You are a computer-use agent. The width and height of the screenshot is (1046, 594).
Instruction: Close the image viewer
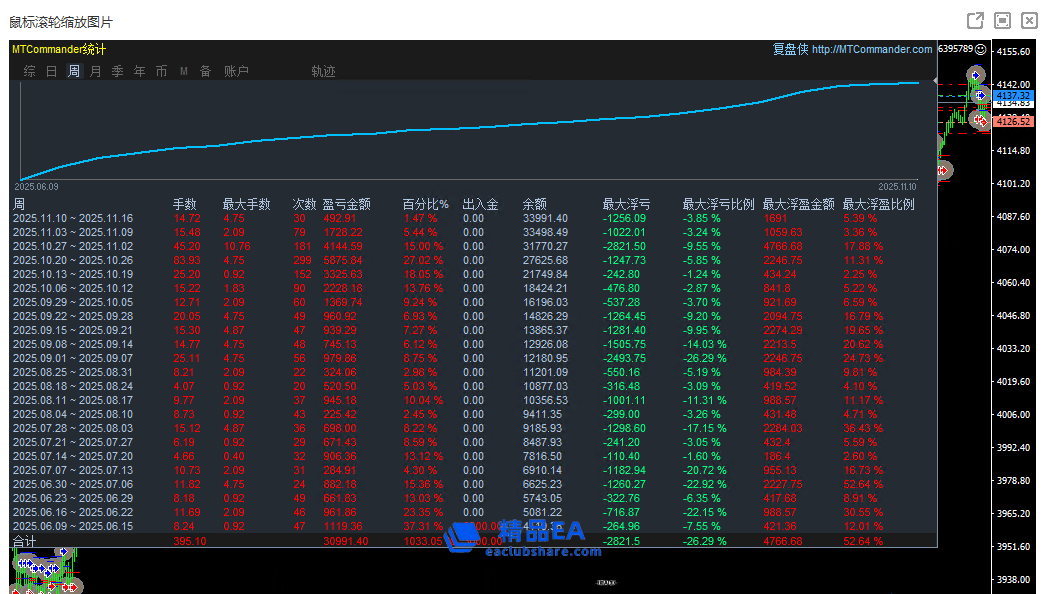click(1029, 21)
